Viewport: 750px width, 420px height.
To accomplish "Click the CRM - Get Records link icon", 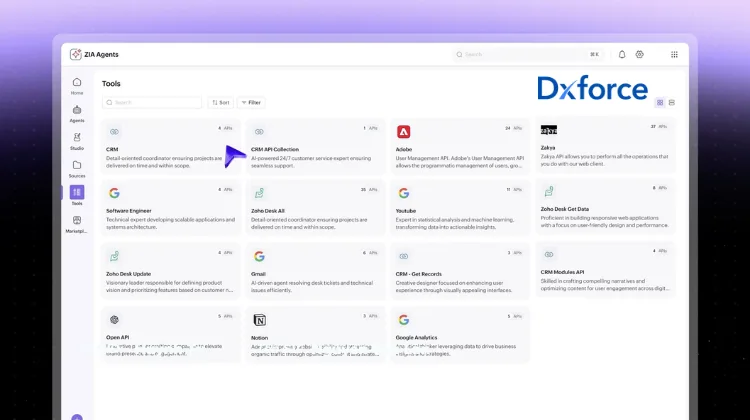I will coord(404,256).
